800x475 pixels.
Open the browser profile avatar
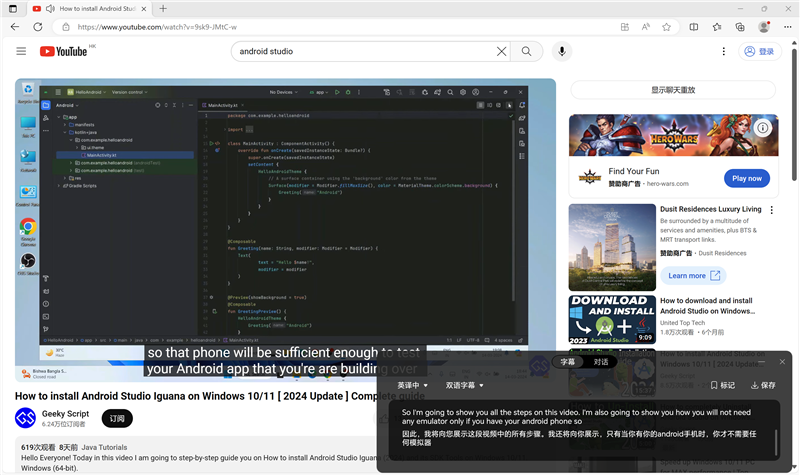pyautogui.click(x=764, y=27)
